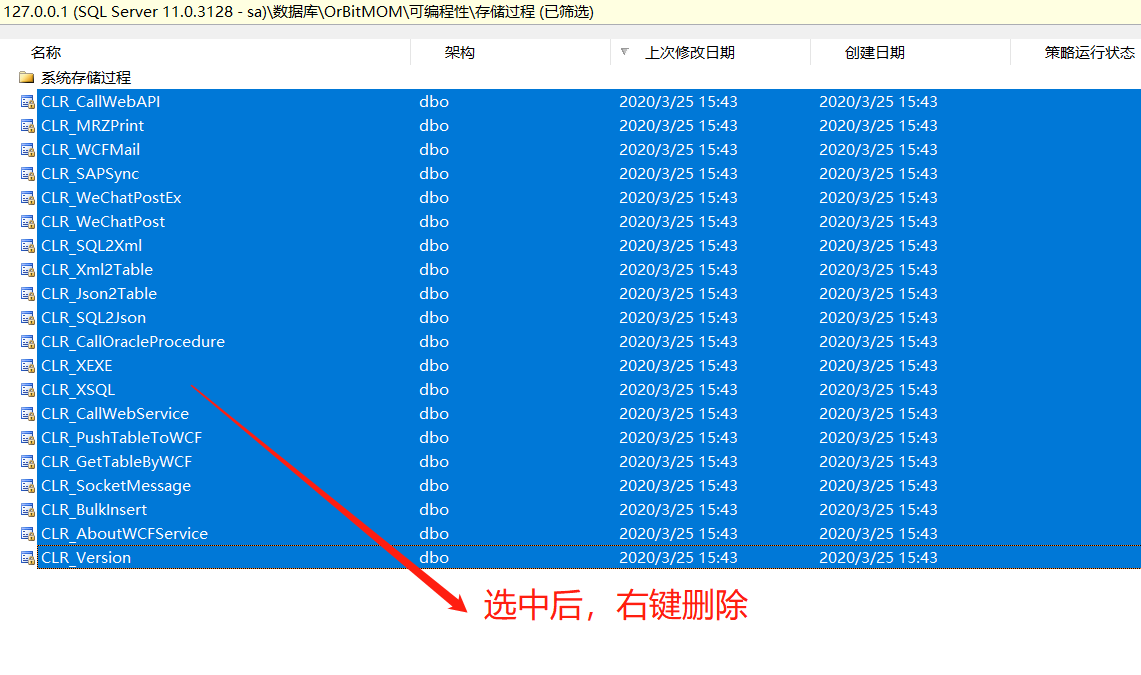The height and width of the screenshot is (675, 1141).
Task: Select the CLR_XEXE stored procedure
Action: 77,366
